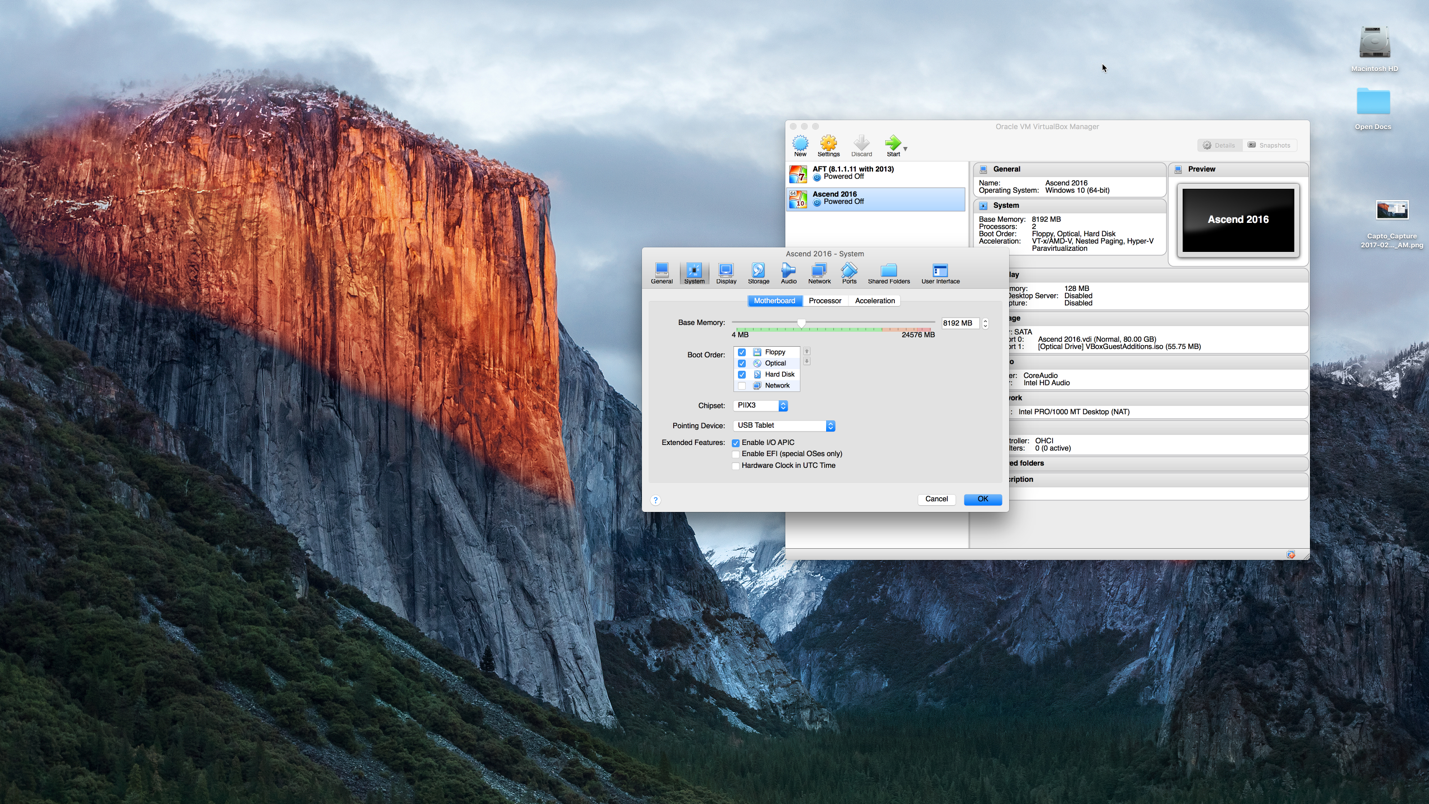Viewport: 1429px width, 804px height.
Task: Click the Windows 10 (64-bit) operating system value
Action: (1077, 190)
